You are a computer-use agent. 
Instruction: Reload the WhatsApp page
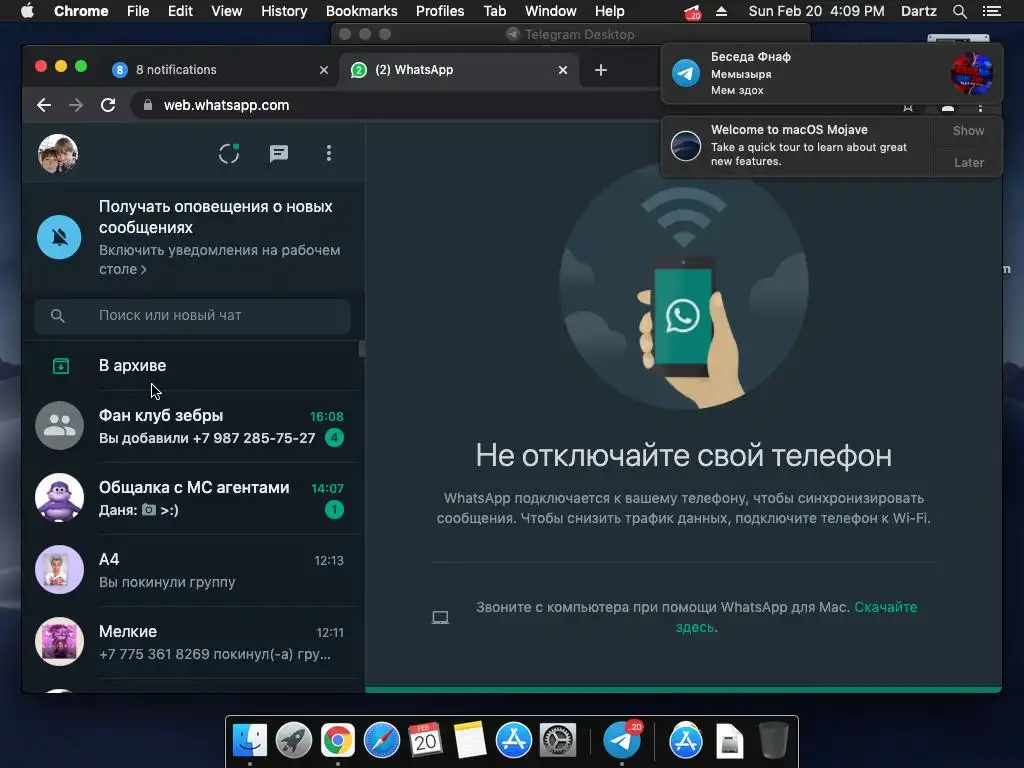click(x=108, y=105)
